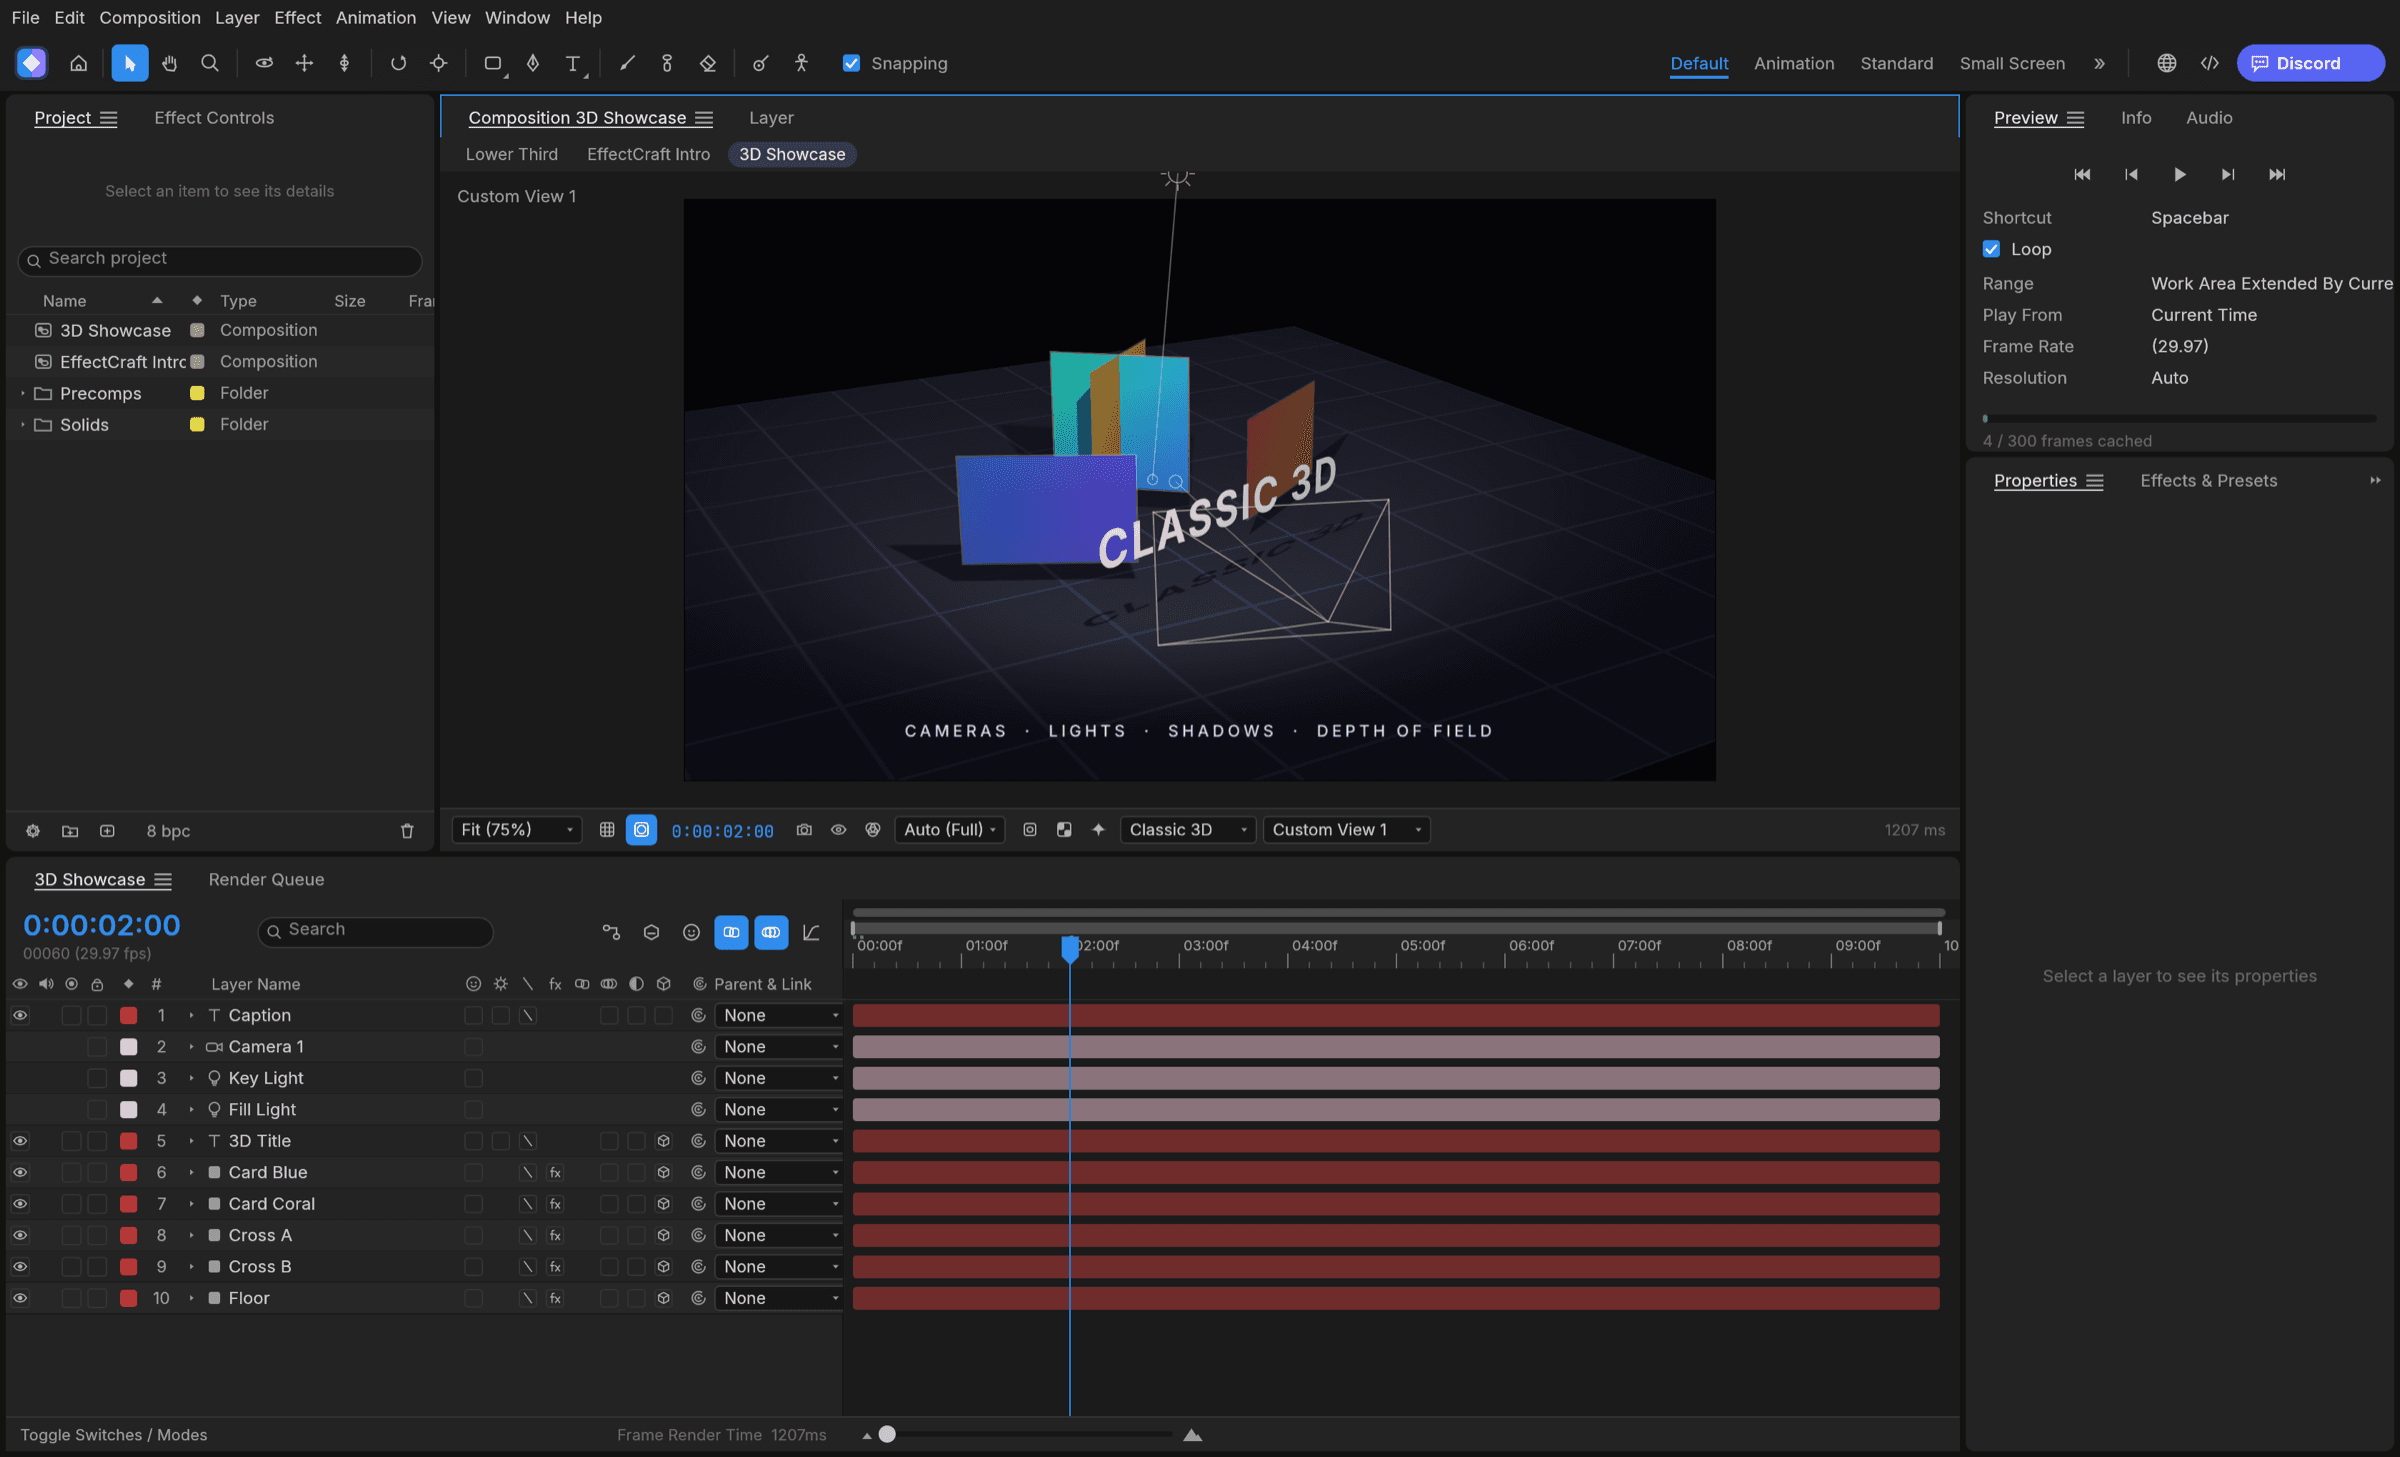Take a snapshot with camera icon
The width and height of the screenshot is (2400, 1457).
(804, 830)
